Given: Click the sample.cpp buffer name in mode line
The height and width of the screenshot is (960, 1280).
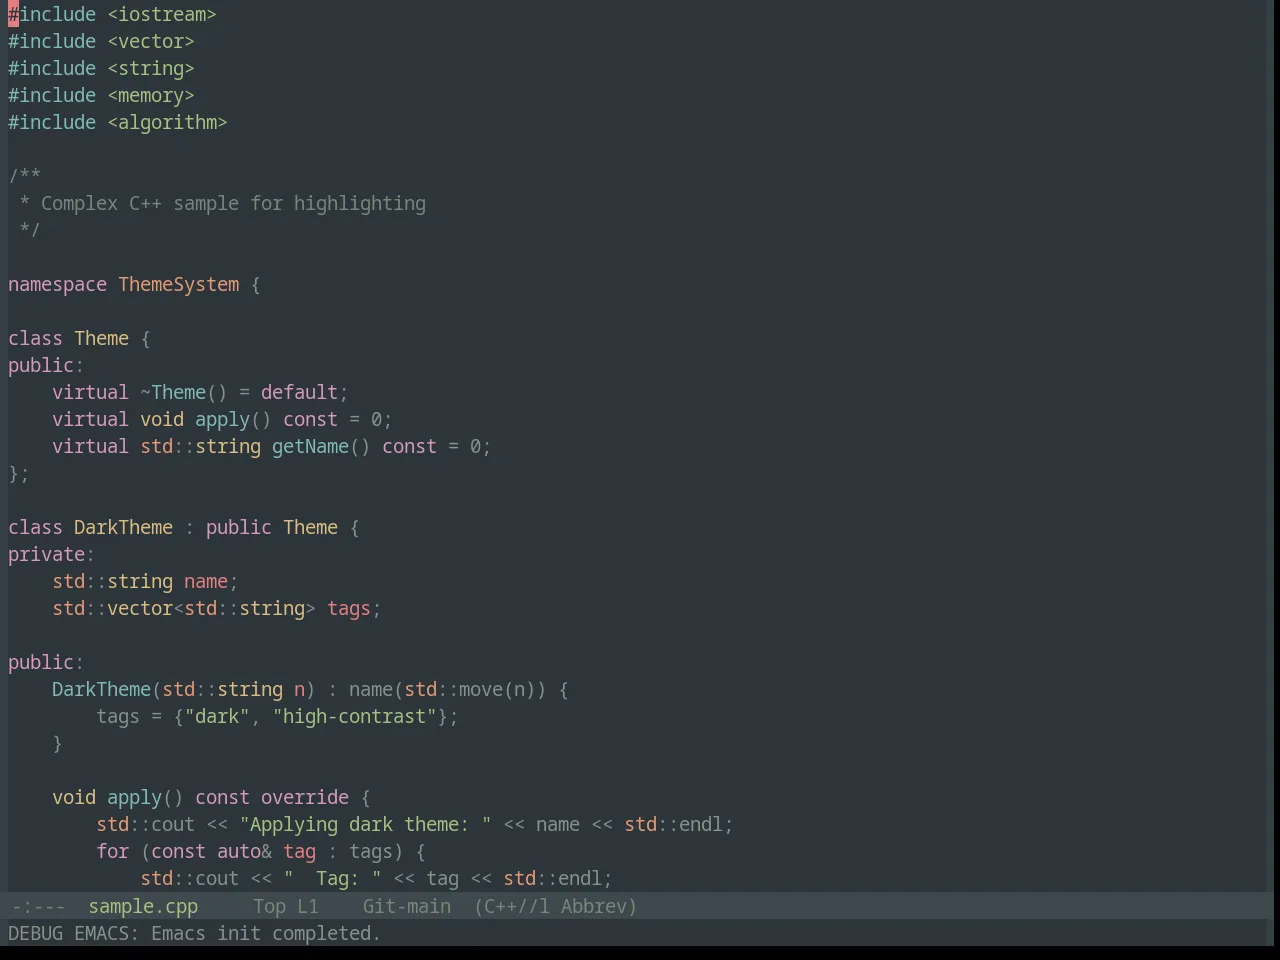Looking at the screenshot, I should pos(143,907).
